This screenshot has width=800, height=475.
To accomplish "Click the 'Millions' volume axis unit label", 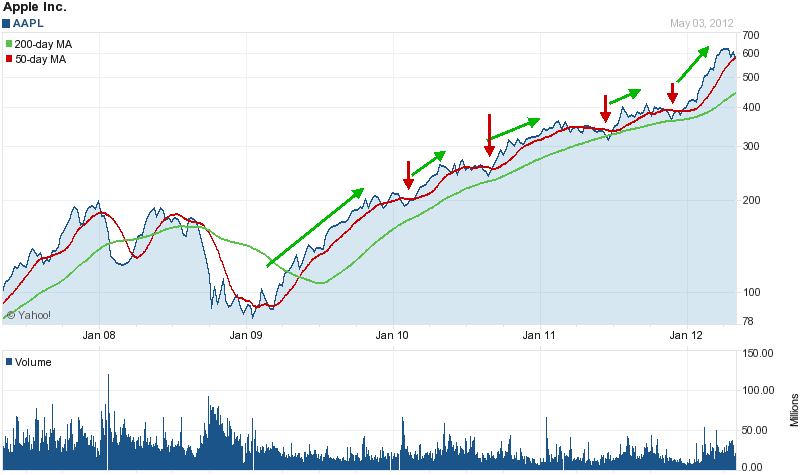I will click(x=794, y=410).
